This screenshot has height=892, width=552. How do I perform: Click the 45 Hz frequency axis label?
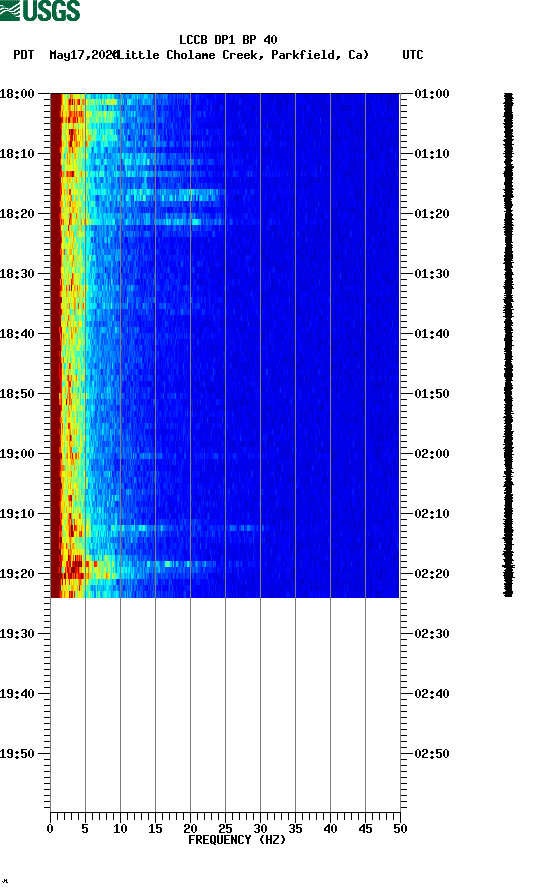[365, 829]
